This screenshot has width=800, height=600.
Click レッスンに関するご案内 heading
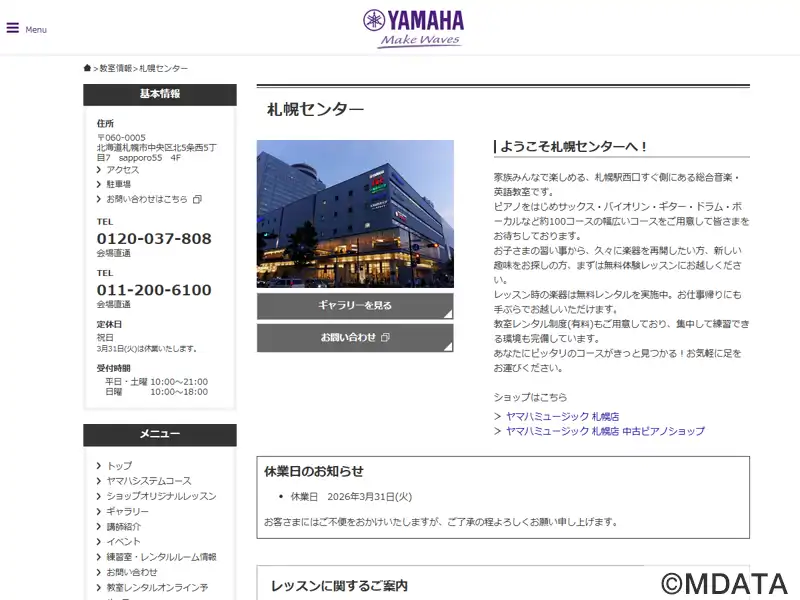339,586
